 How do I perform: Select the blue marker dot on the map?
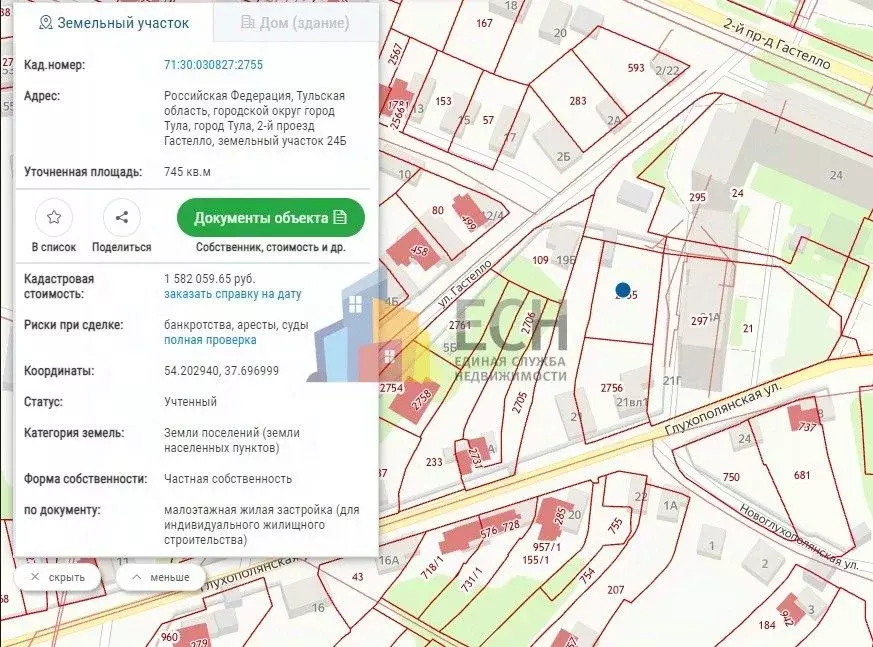(622, 290)
